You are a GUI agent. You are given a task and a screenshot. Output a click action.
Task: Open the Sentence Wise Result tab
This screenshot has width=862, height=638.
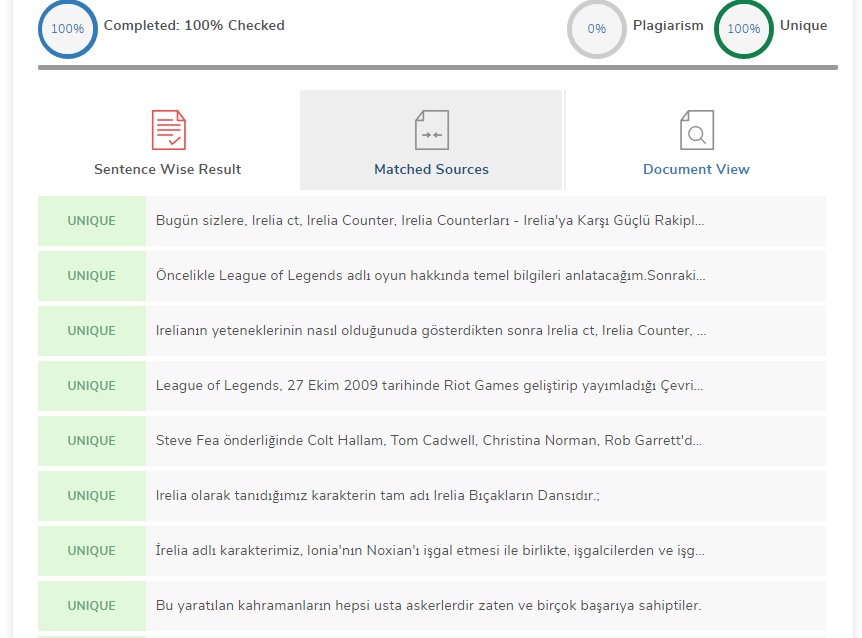point(168,169)
